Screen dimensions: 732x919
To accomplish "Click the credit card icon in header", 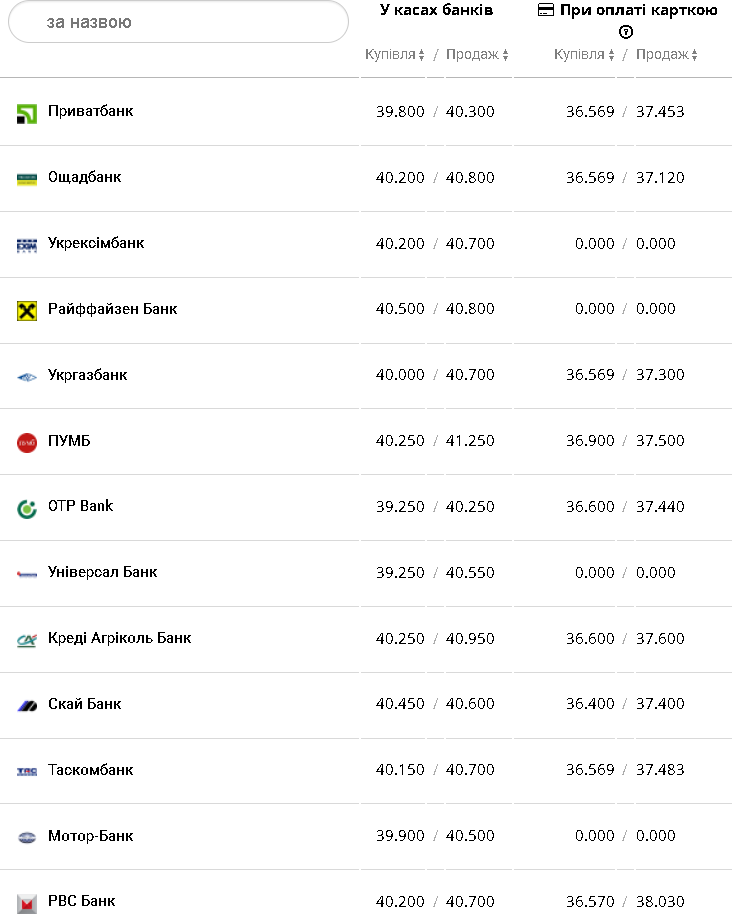I will coord(546,10).
